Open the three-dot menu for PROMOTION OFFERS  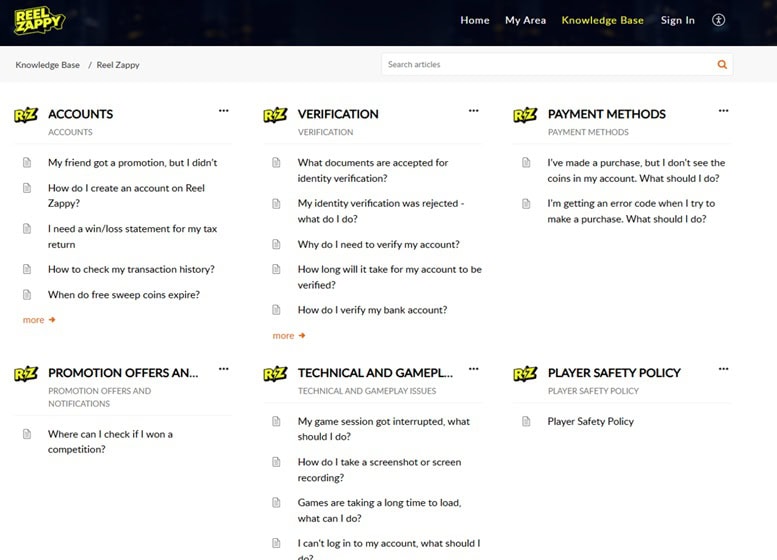click(x=223, y=369)
